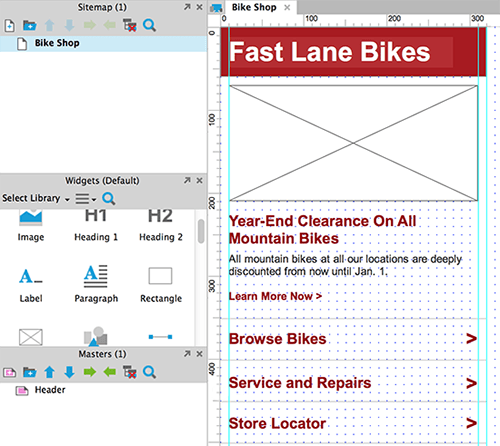Move master down with blue arrow
Screen dimensions: 500x446
click(69, 372)
